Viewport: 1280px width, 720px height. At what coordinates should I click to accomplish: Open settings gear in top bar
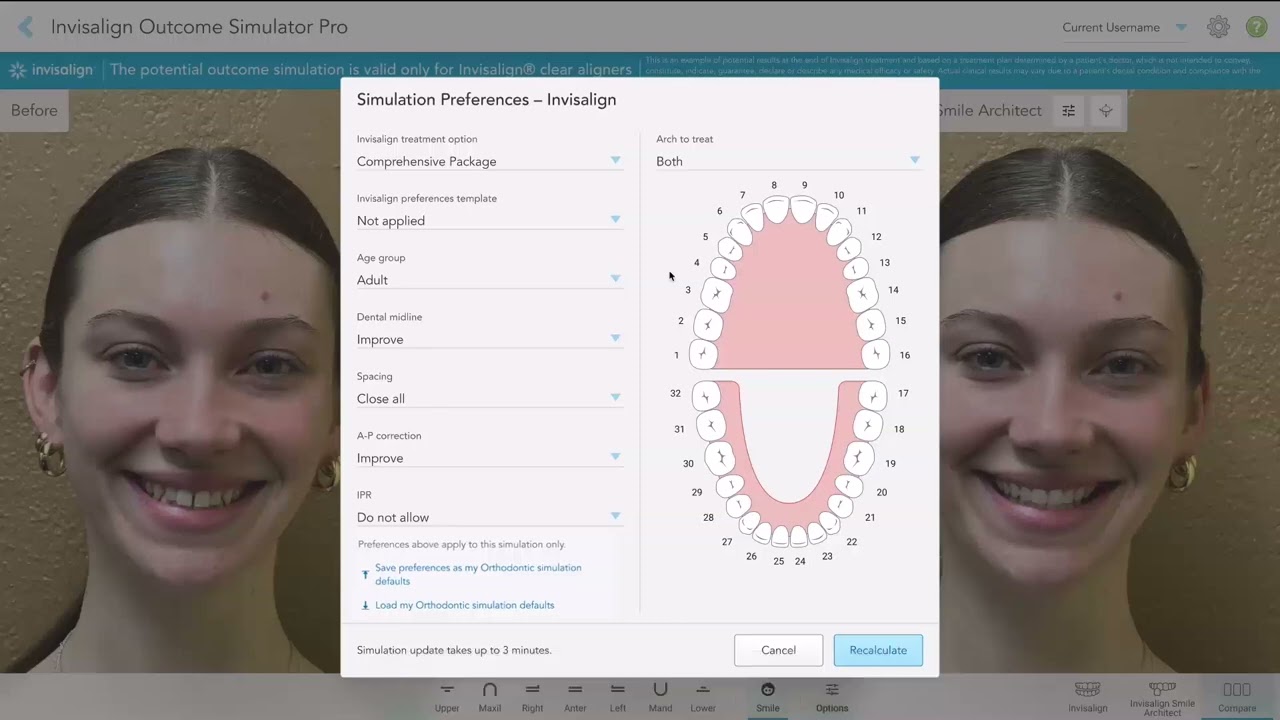coord(1218,27)
